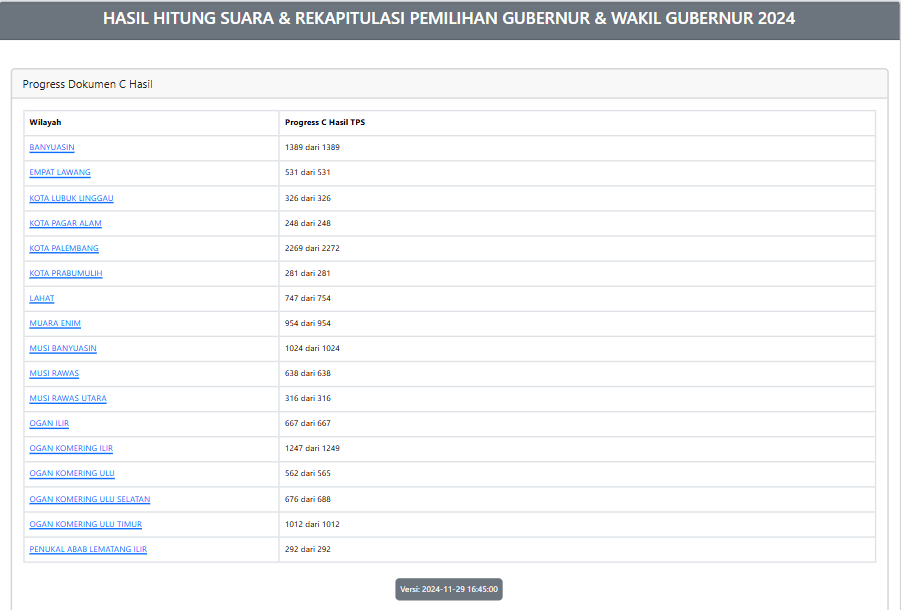
Task: Open MUSI RAWAS UTARA results
Action: 68,398
